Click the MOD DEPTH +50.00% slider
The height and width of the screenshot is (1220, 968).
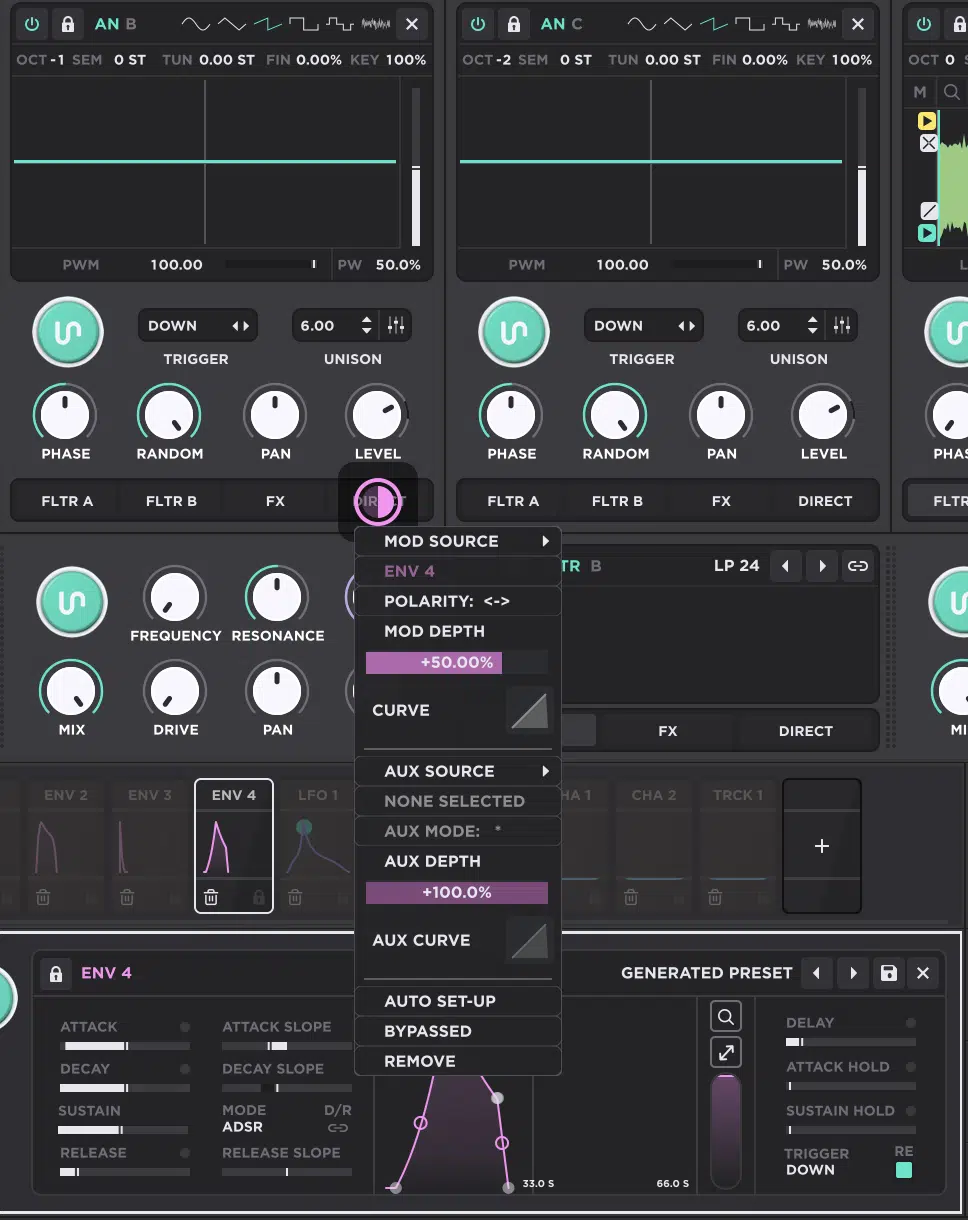tap(434, 662)
